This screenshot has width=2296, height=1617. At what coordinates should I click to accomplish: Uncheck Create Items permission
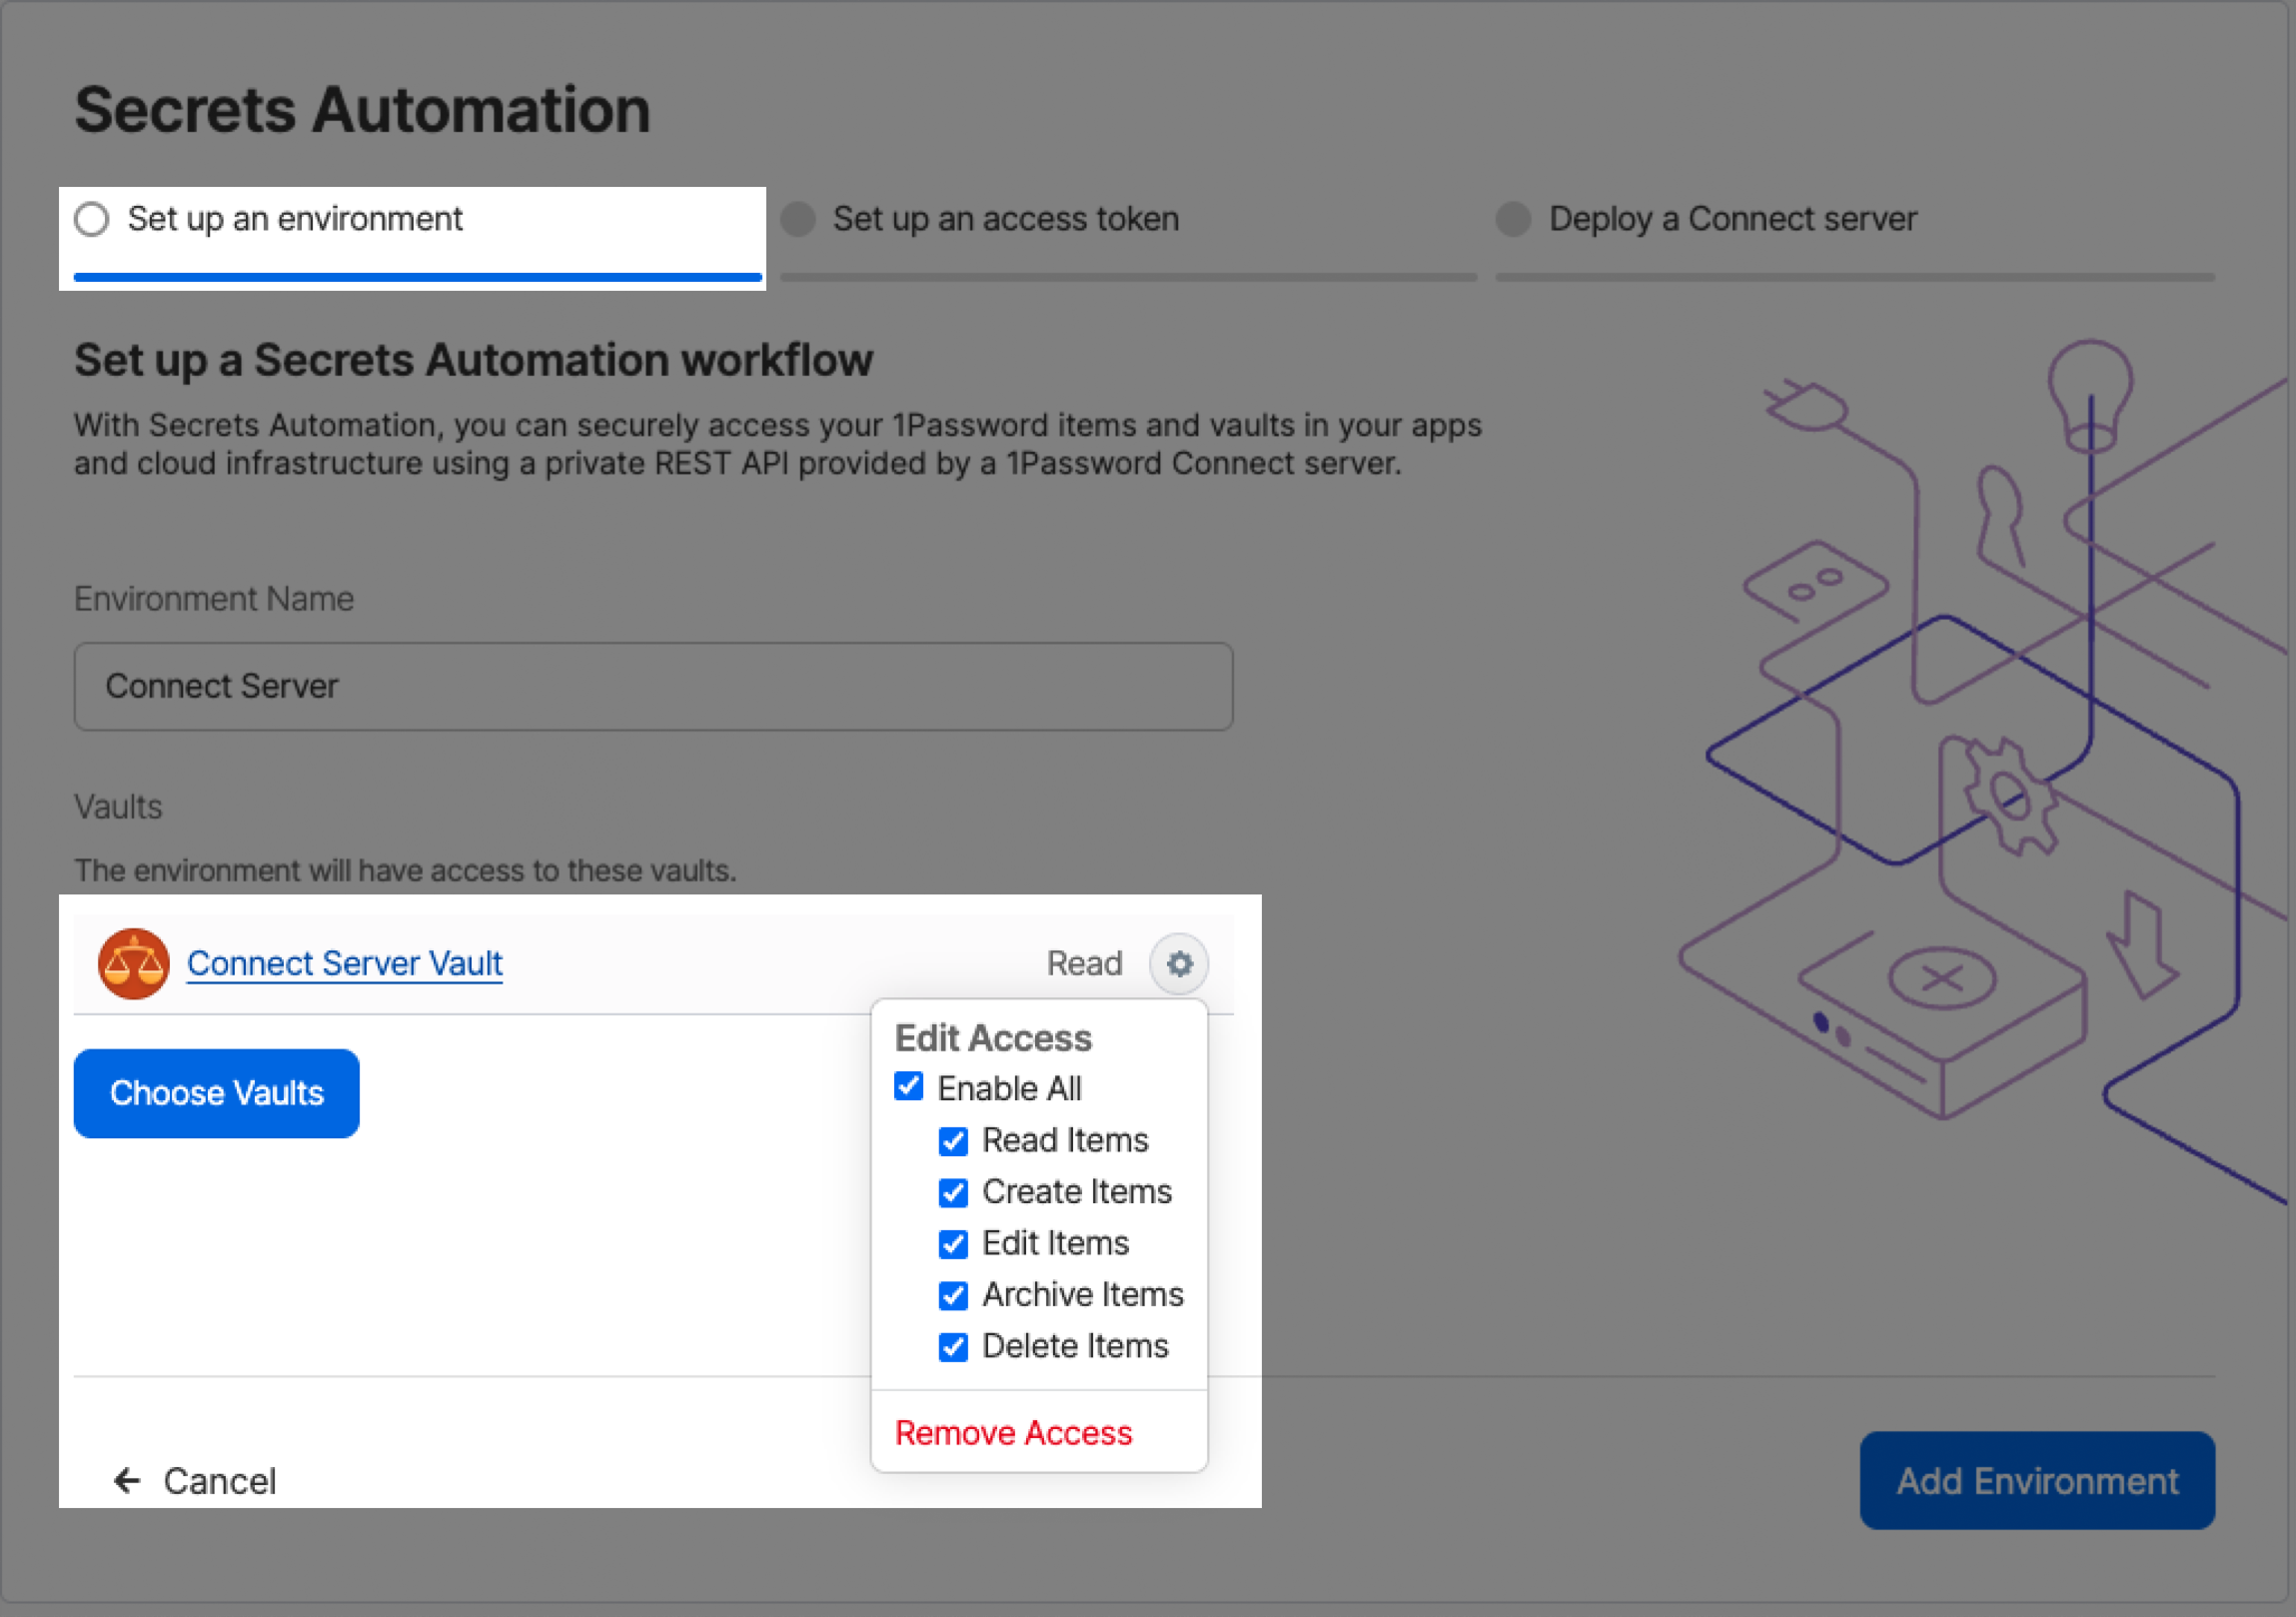[x=953, y=1193]
